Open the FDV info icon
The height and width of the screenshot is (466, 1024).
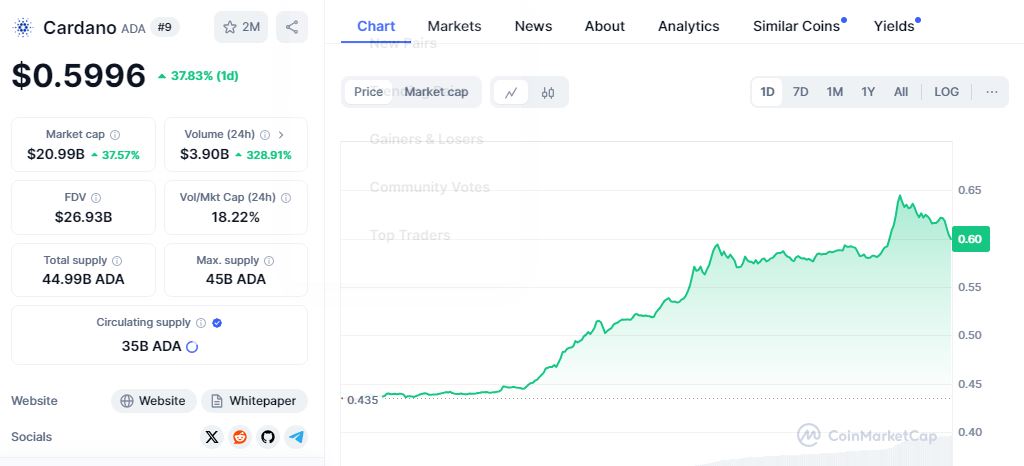point(96,198)
